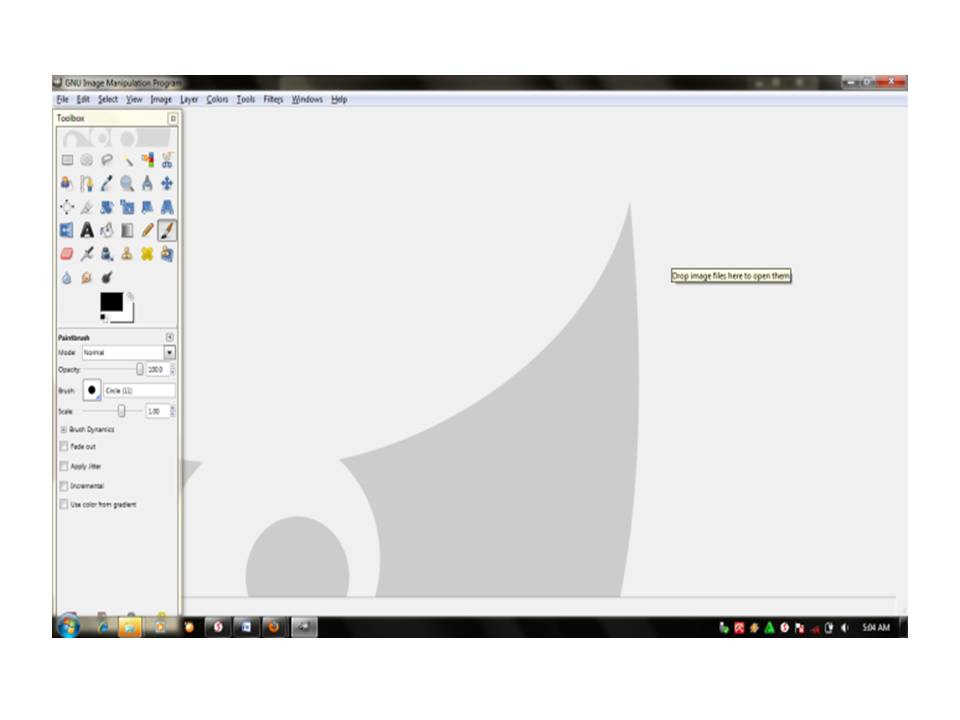Select the Heal tool
This screenshot has width=960, height=720.
tap(148, 253)
